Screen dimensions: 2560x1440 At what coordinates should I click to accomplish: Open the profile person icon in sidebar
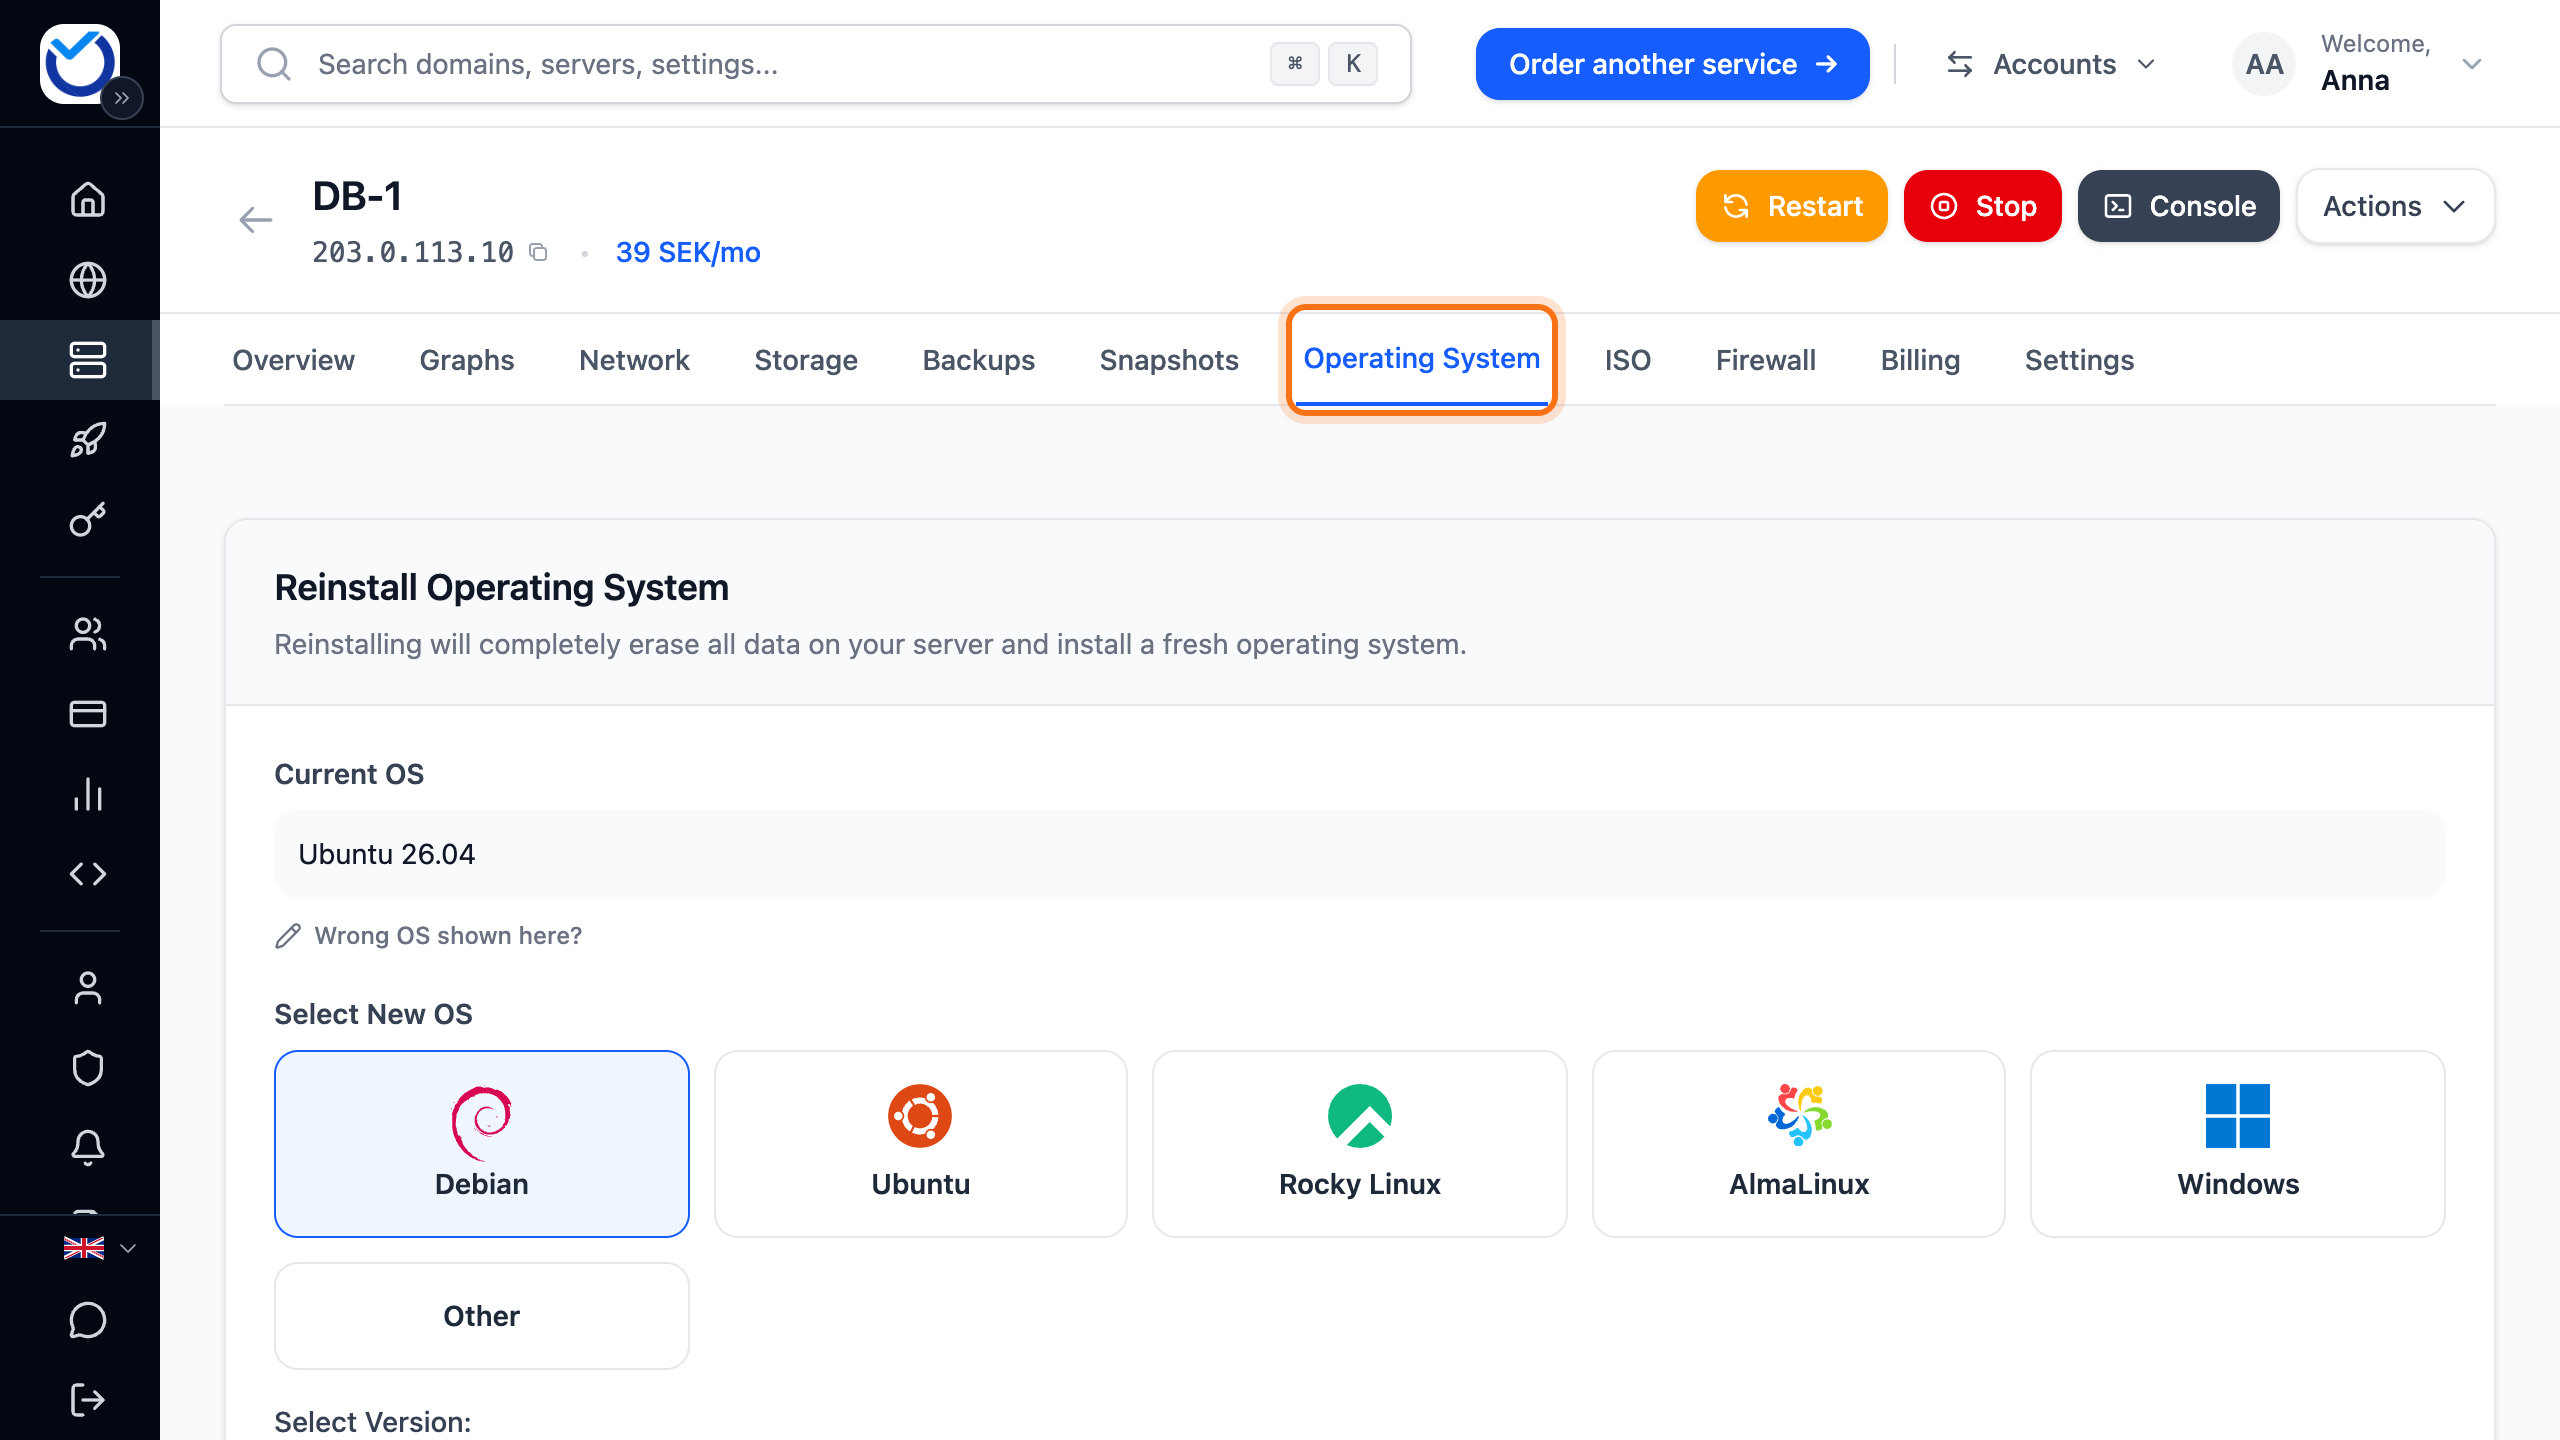[88, 988]
